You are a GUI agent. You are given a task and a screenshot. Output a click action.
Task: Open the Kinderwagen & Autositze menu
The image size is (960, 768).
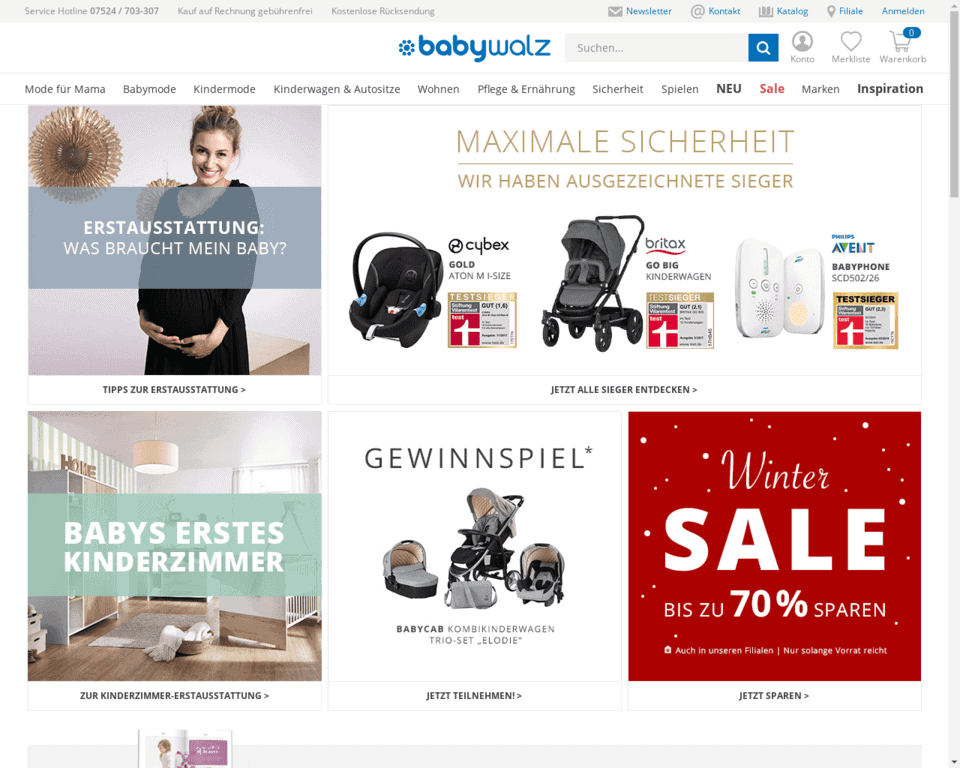337,89
